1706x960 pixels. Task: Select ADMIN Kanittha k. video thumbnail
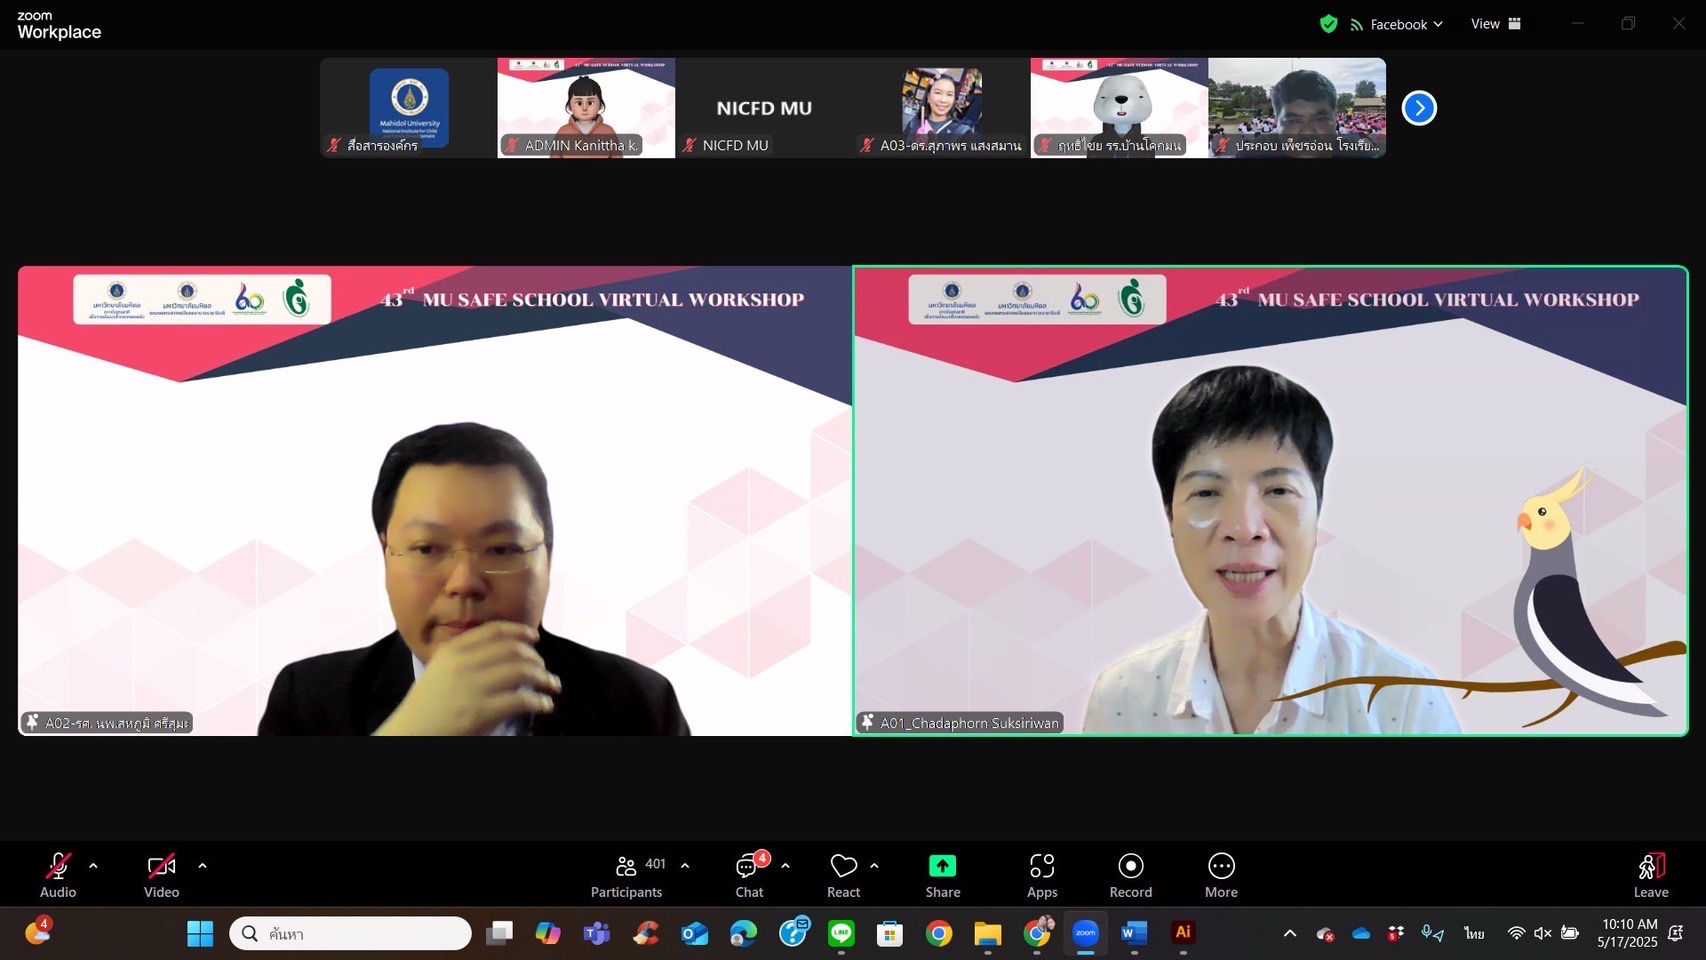tap(586, 107)
